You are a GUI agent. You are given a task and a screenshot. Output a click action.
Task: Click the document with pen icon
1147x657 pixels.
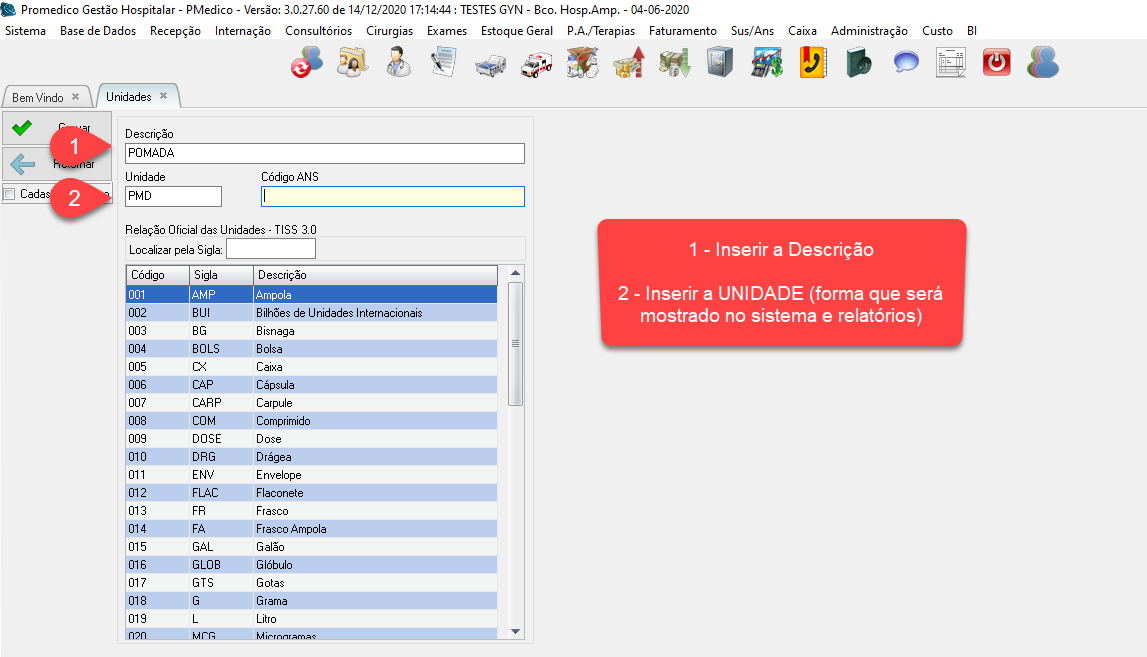[x=444, y=62]
